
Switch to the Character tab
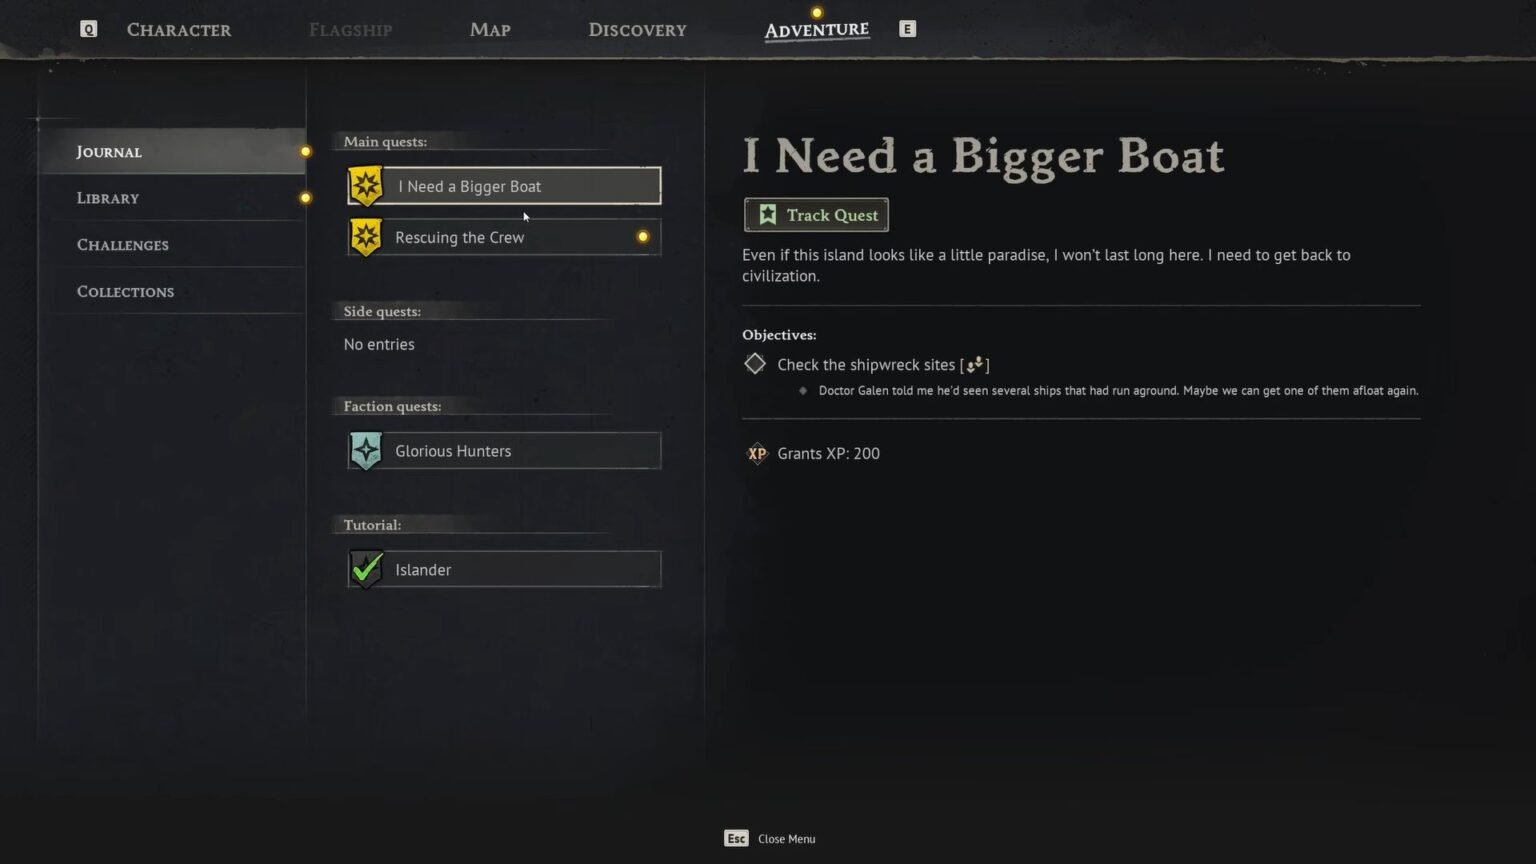pos(179,30)
